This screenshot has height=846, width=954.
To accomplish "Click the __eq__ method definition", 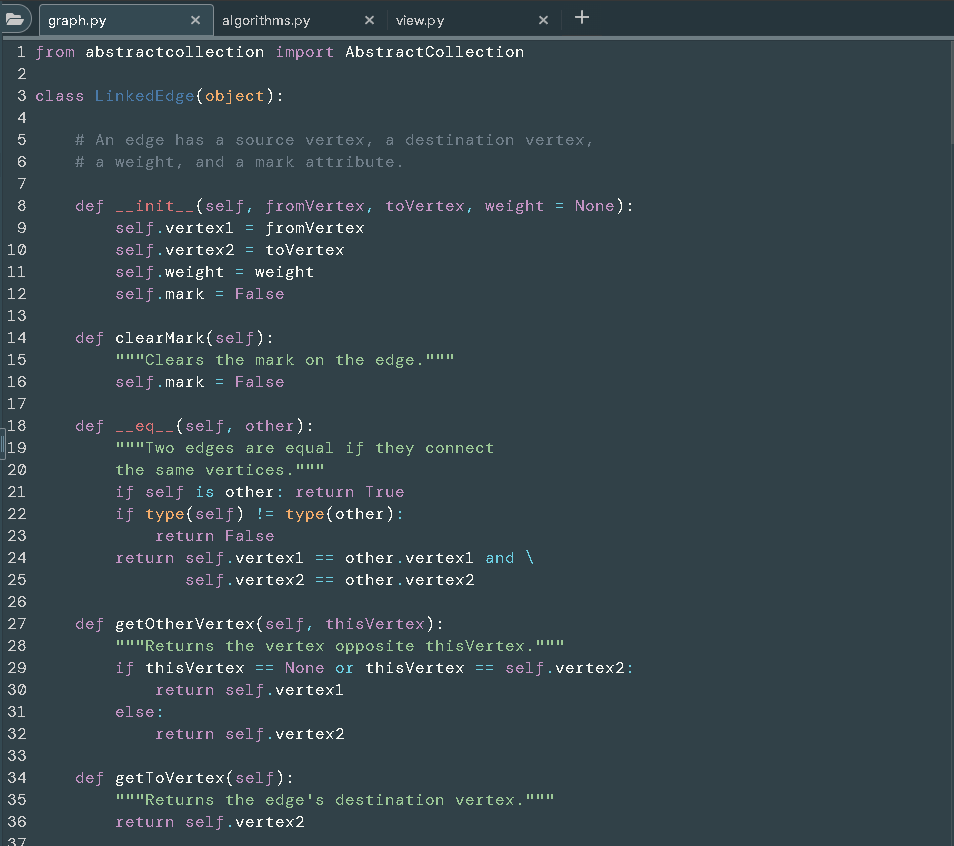I will coord(145,425).
